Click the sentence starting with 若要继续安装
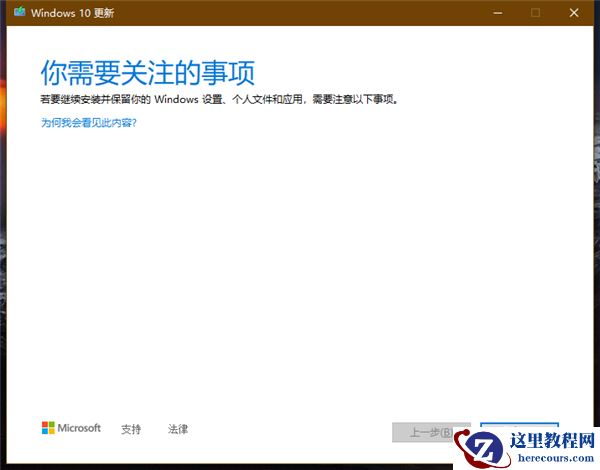 click(220, 100)
